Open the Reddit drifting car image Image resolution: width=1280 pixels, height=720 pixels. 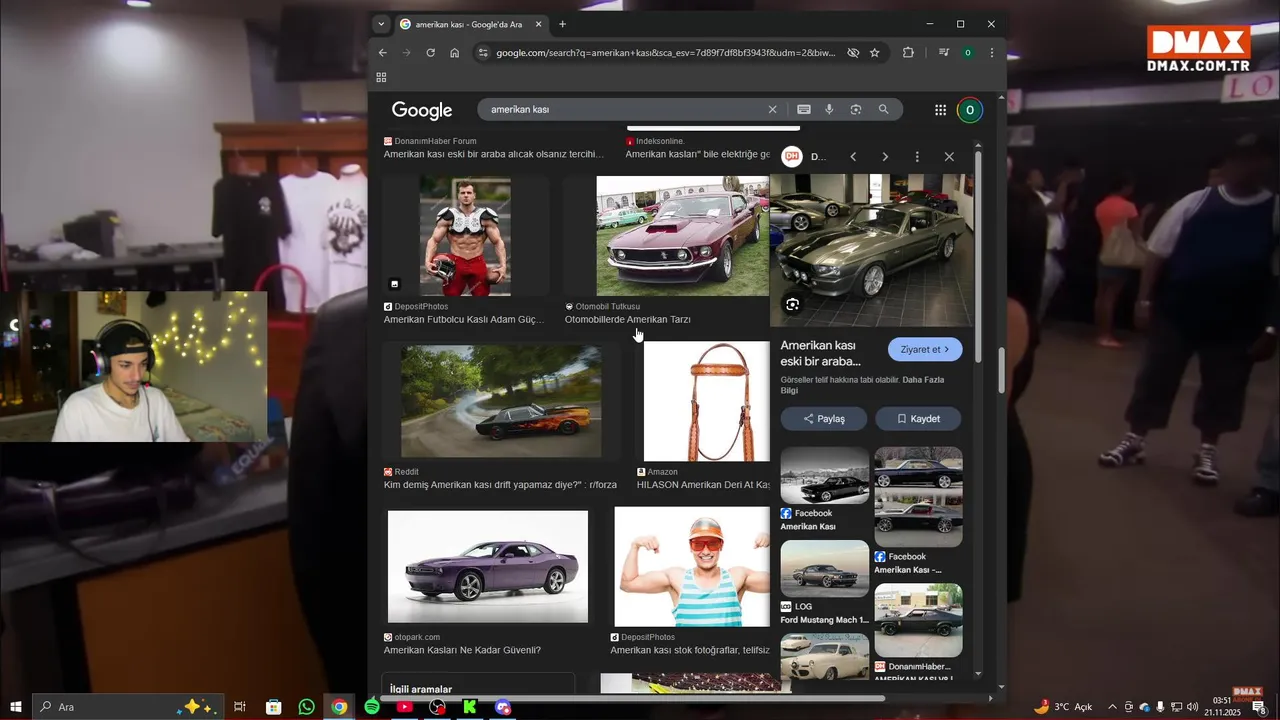click(x=501, y=401)
